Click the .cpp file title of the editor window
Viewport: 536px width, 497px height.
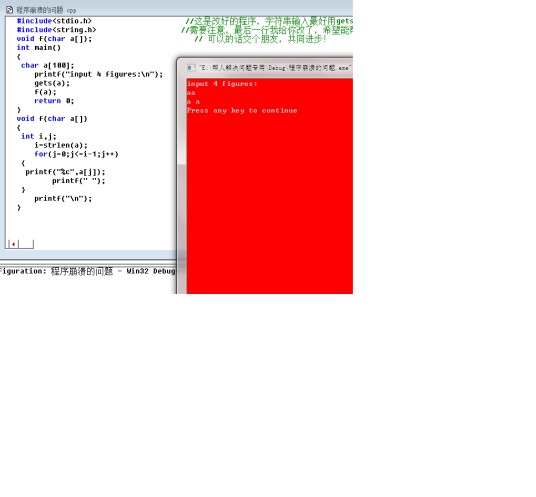pos(46,10)
